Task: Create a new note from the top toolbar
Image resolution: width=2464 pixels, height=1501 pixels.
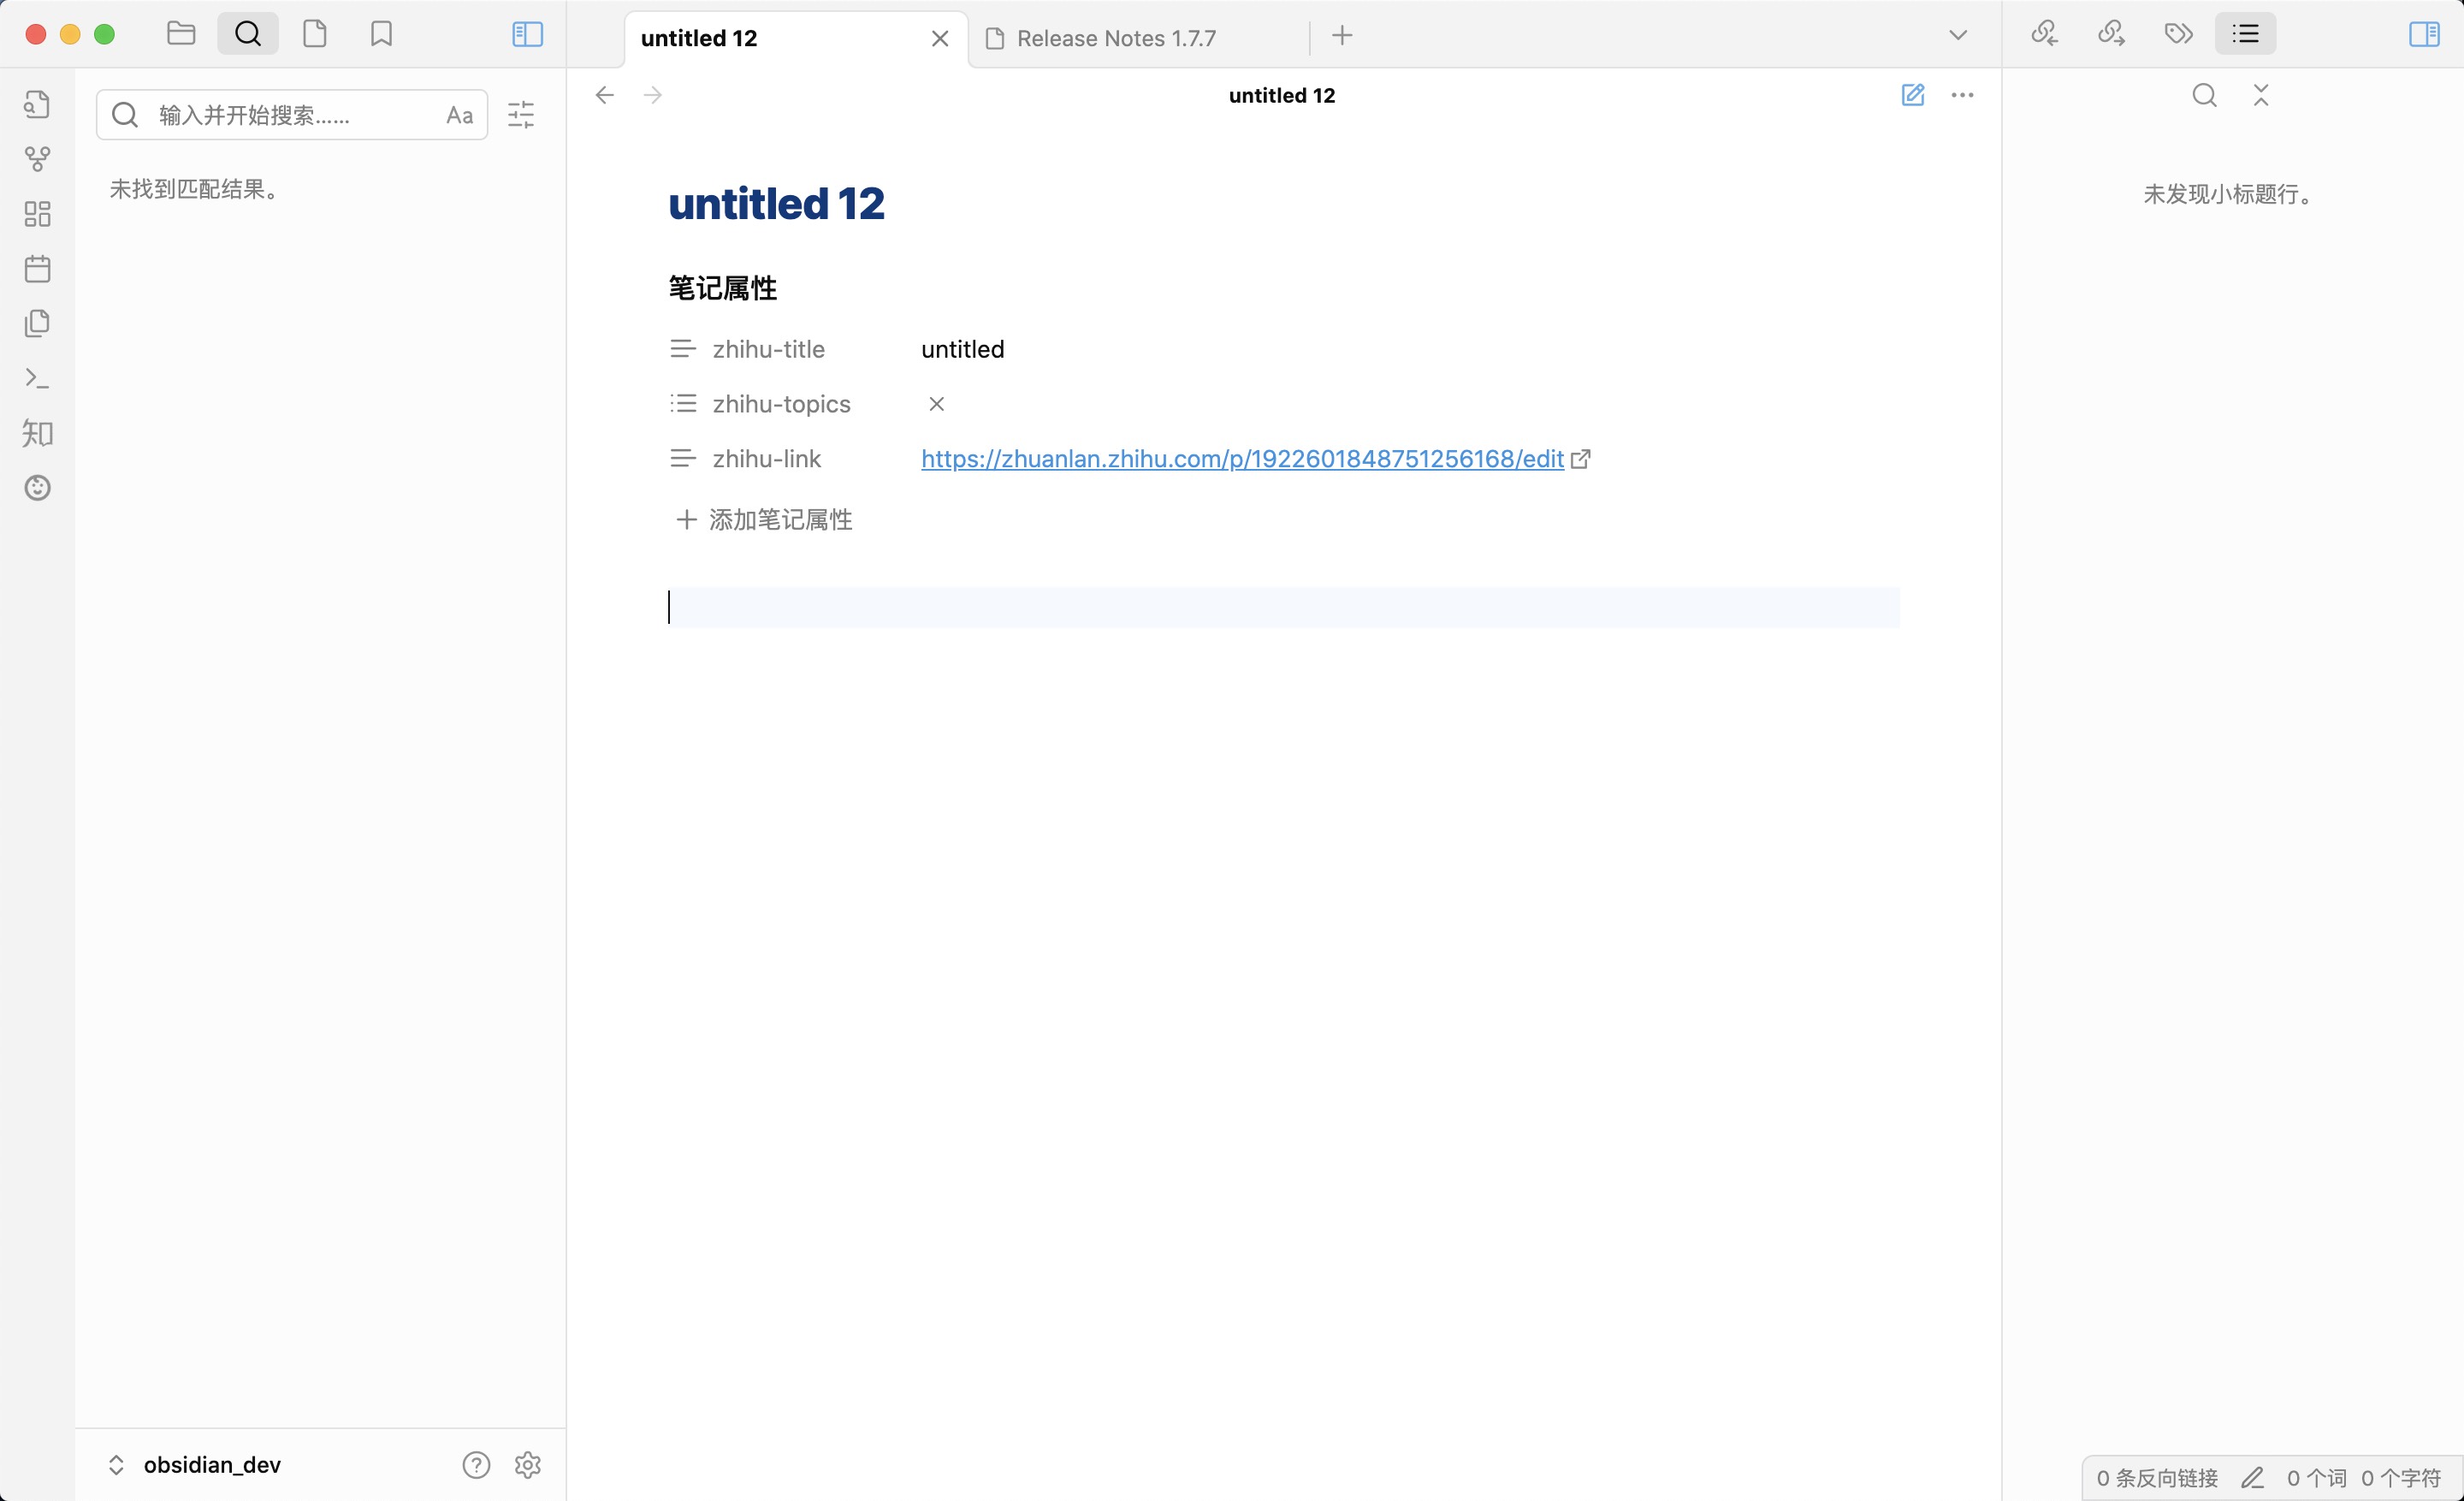Action: (x=315, y=33)
